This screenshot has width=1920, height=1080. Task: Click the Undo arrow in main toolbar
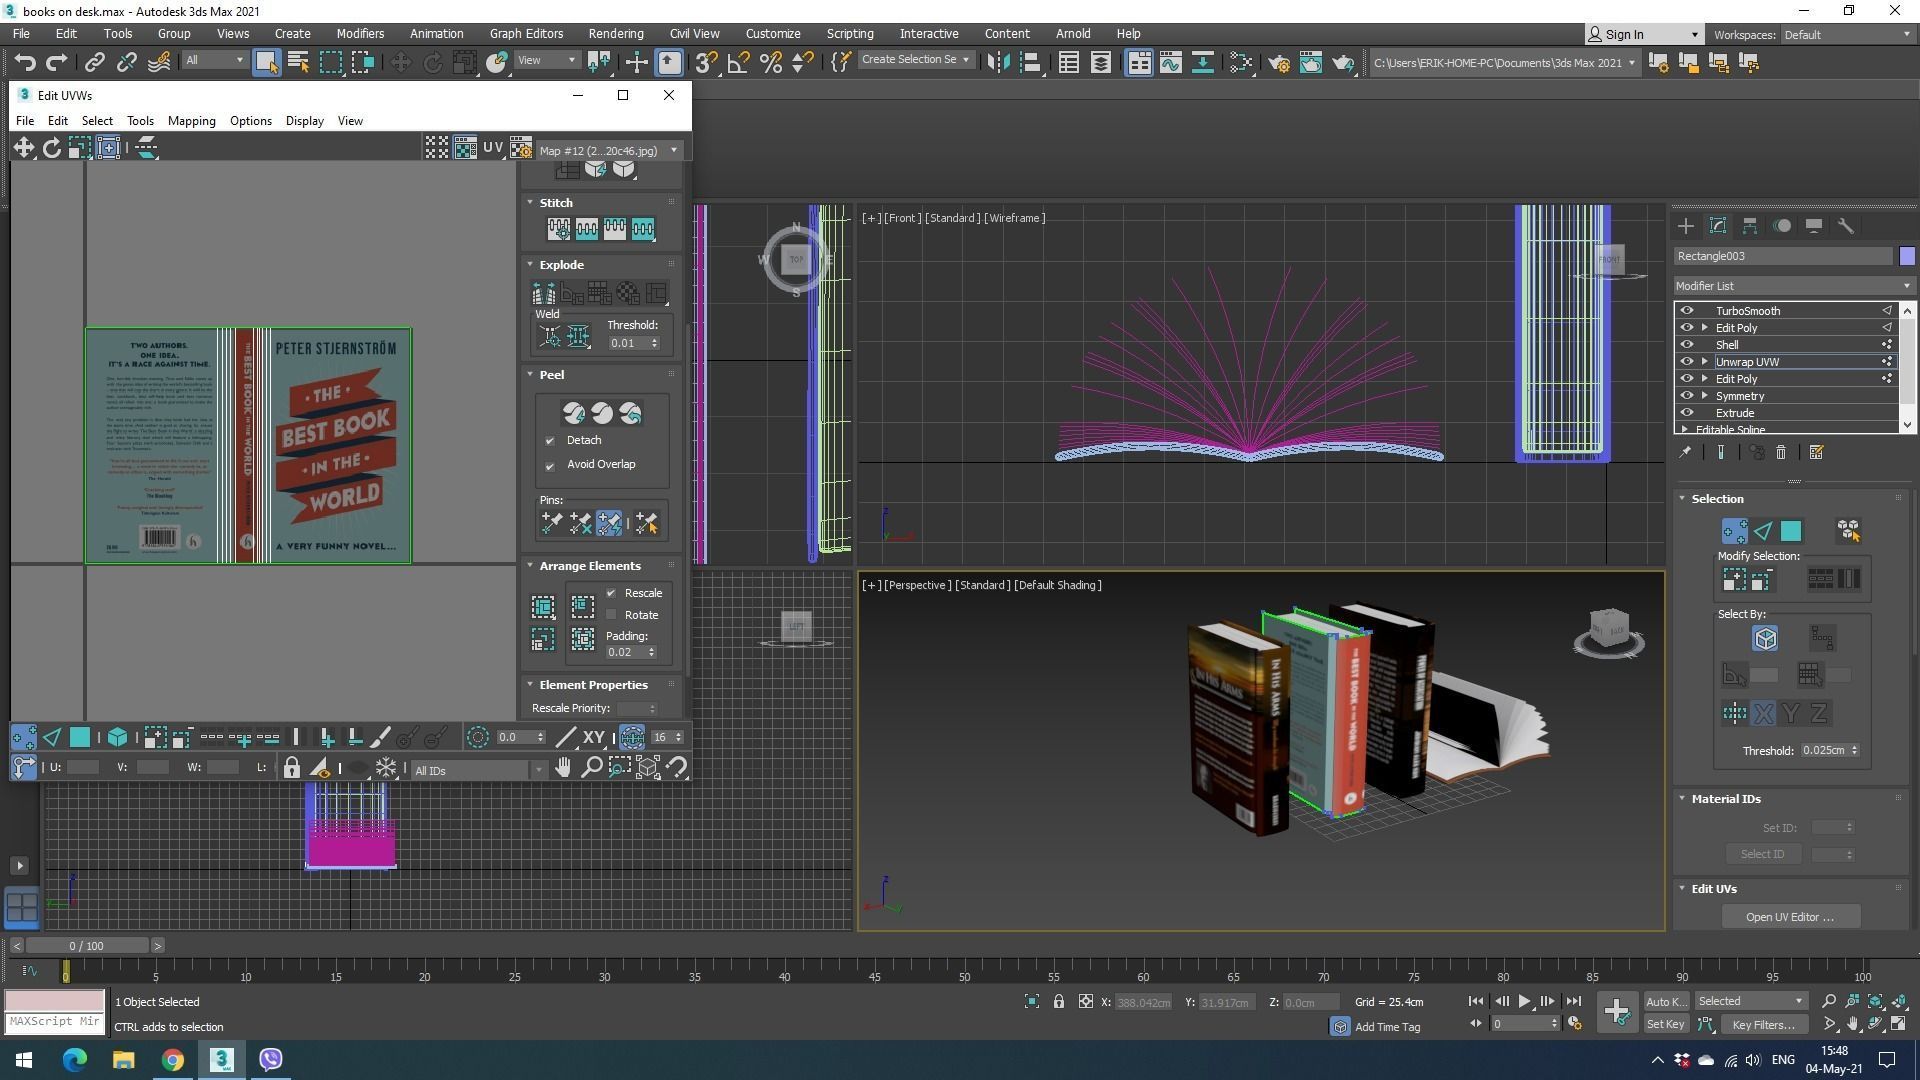[24, 62]
